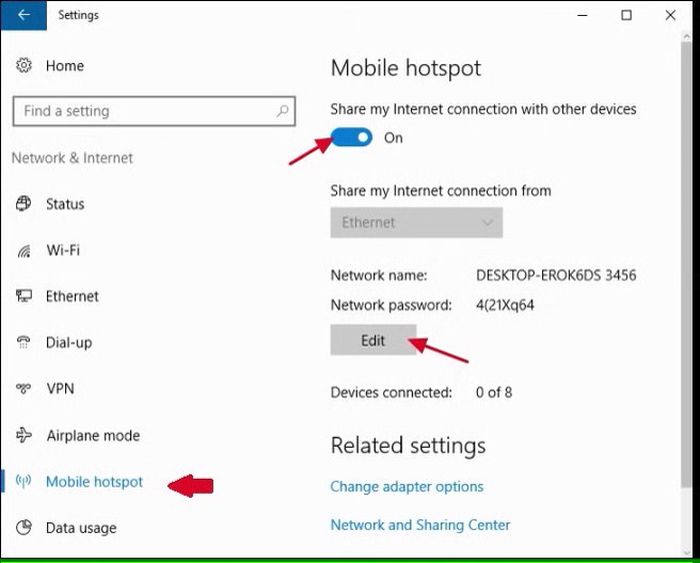Go to the Status section

(x=65, y=204)
